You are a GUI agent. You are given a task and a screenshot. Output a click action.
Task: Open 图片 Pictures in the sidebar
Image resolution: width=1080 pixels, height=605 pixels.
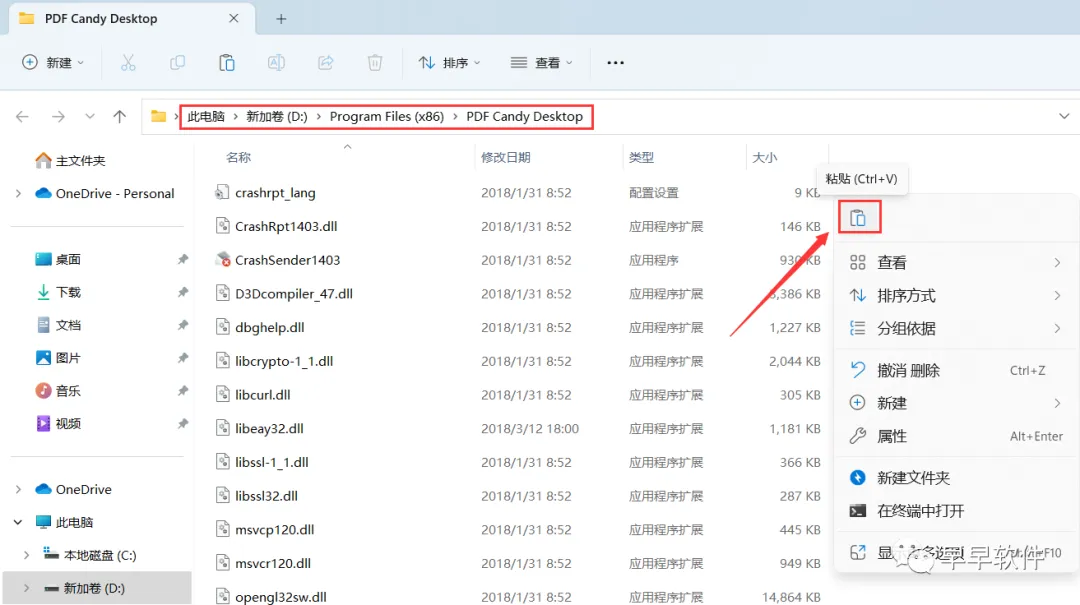58,358
